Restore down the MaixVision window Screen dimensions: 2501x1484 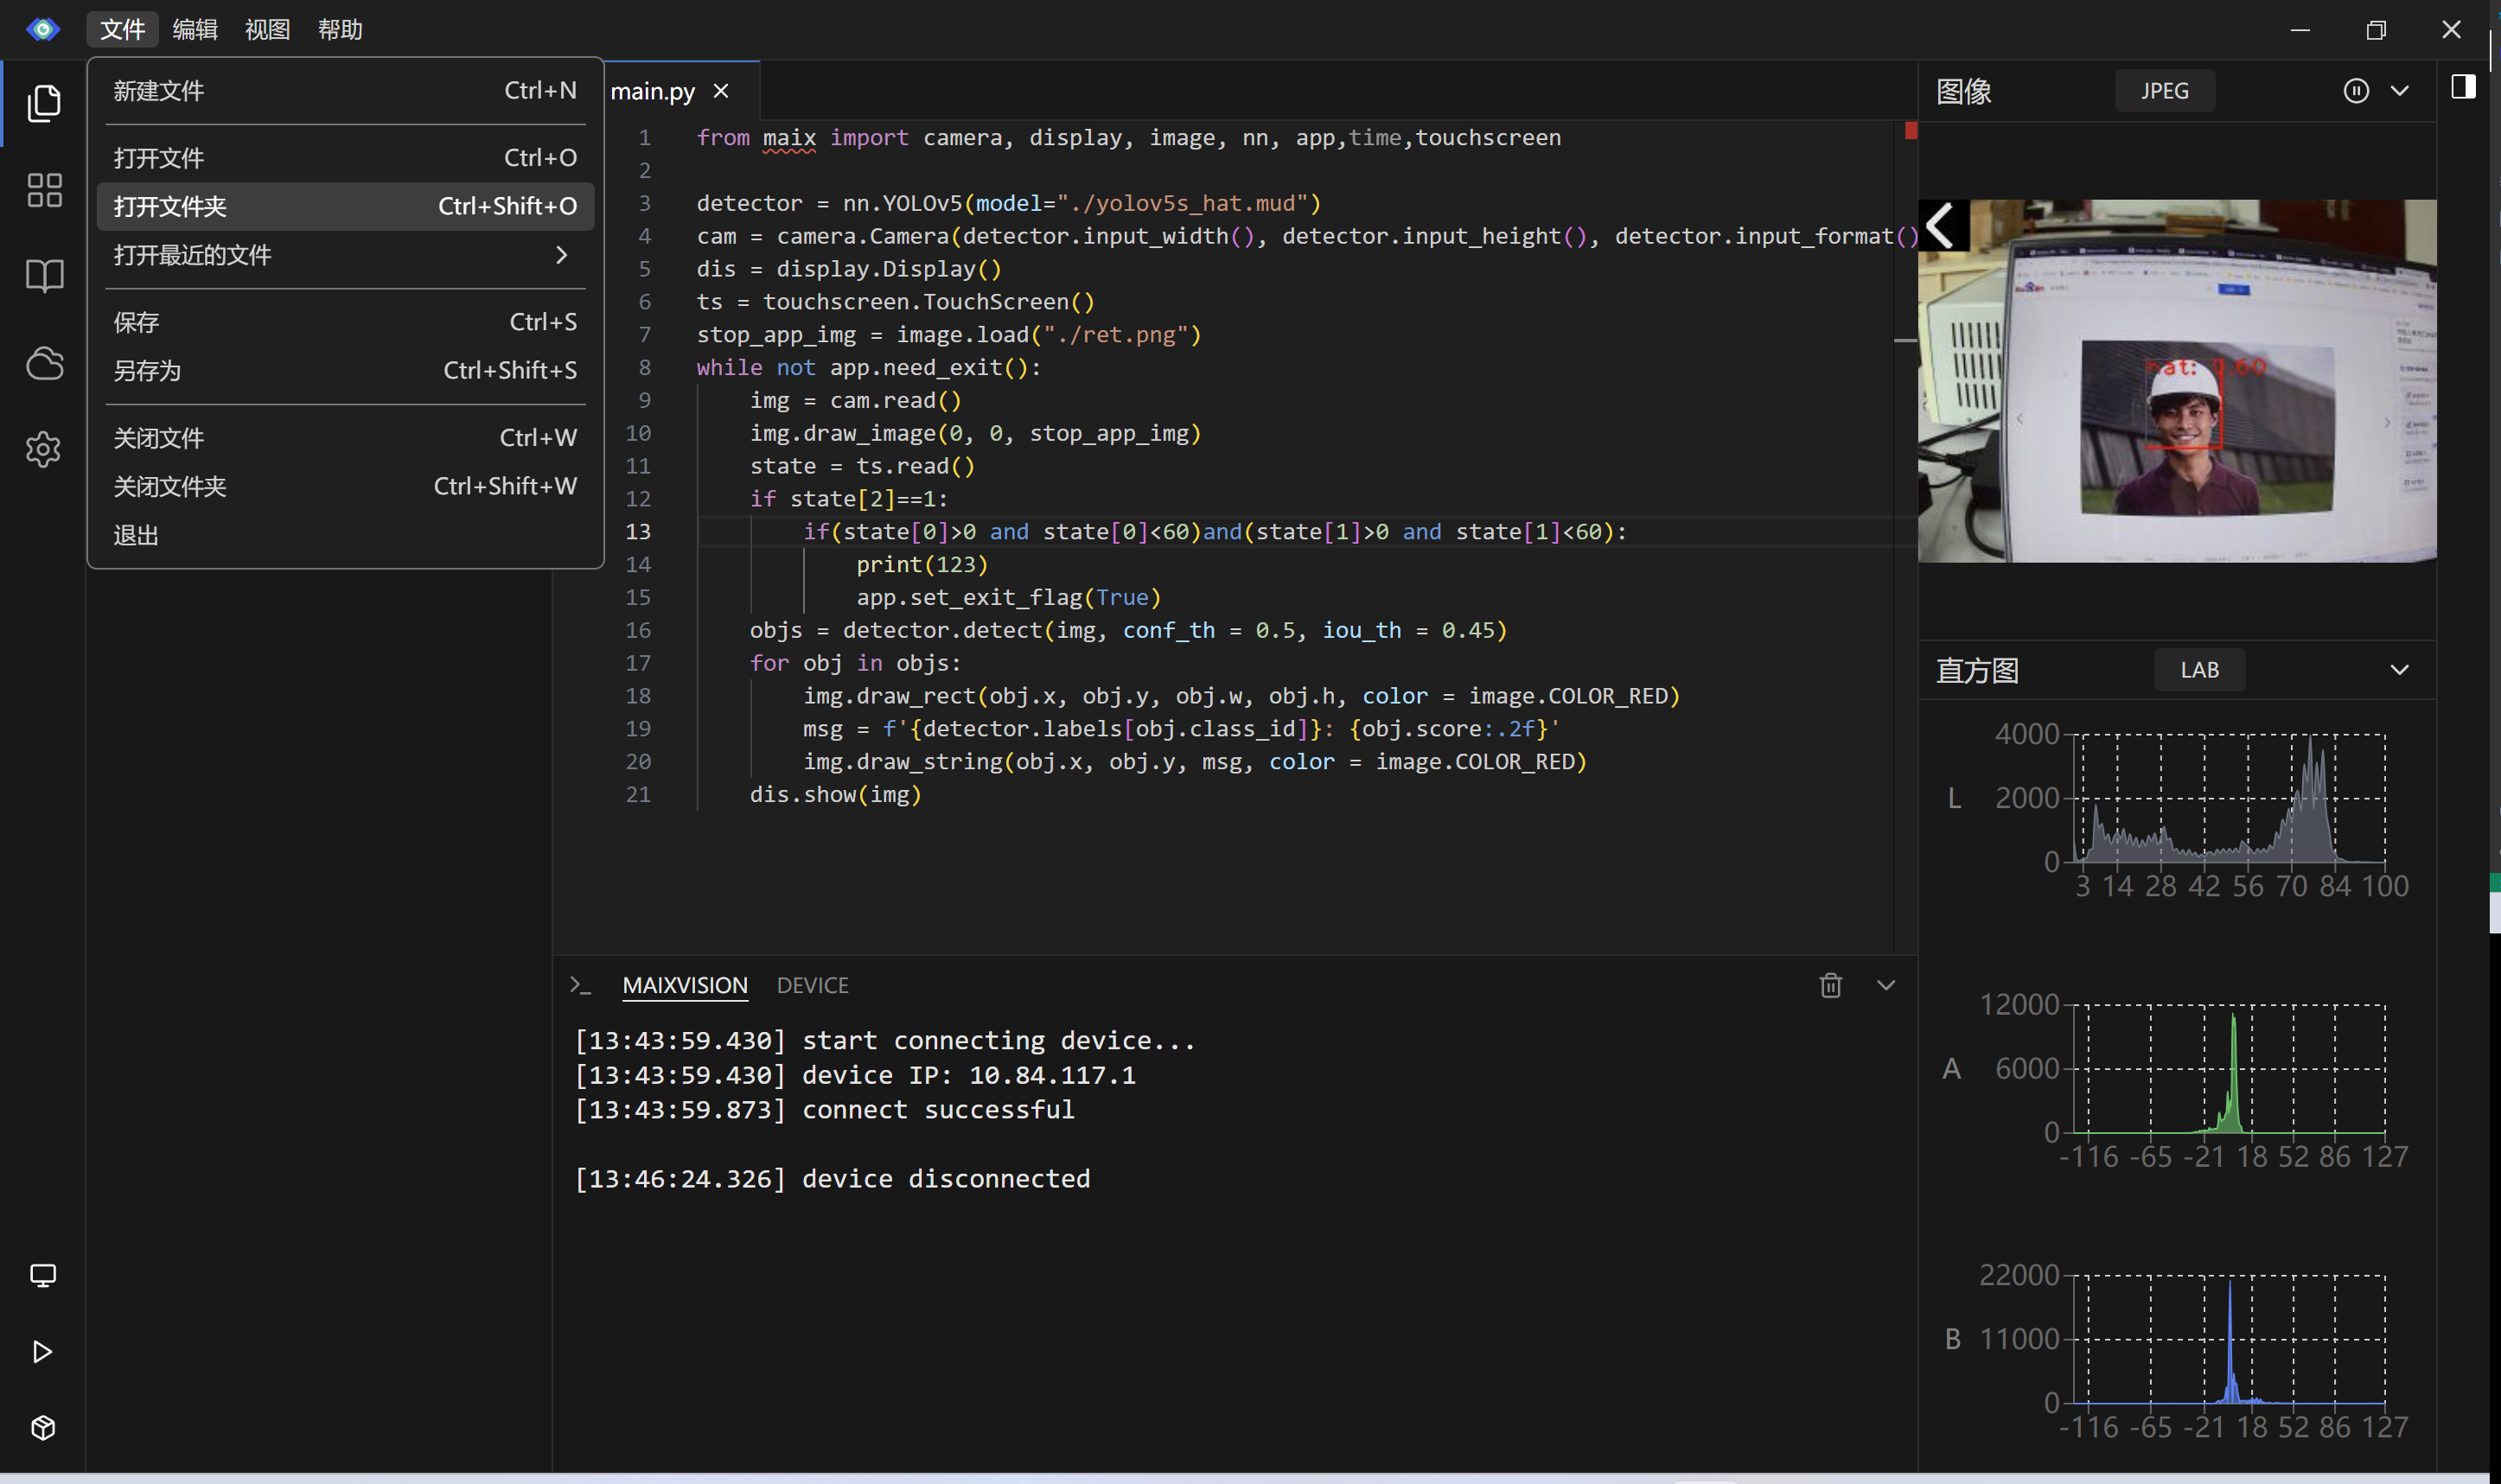(x=2376, y=29)
